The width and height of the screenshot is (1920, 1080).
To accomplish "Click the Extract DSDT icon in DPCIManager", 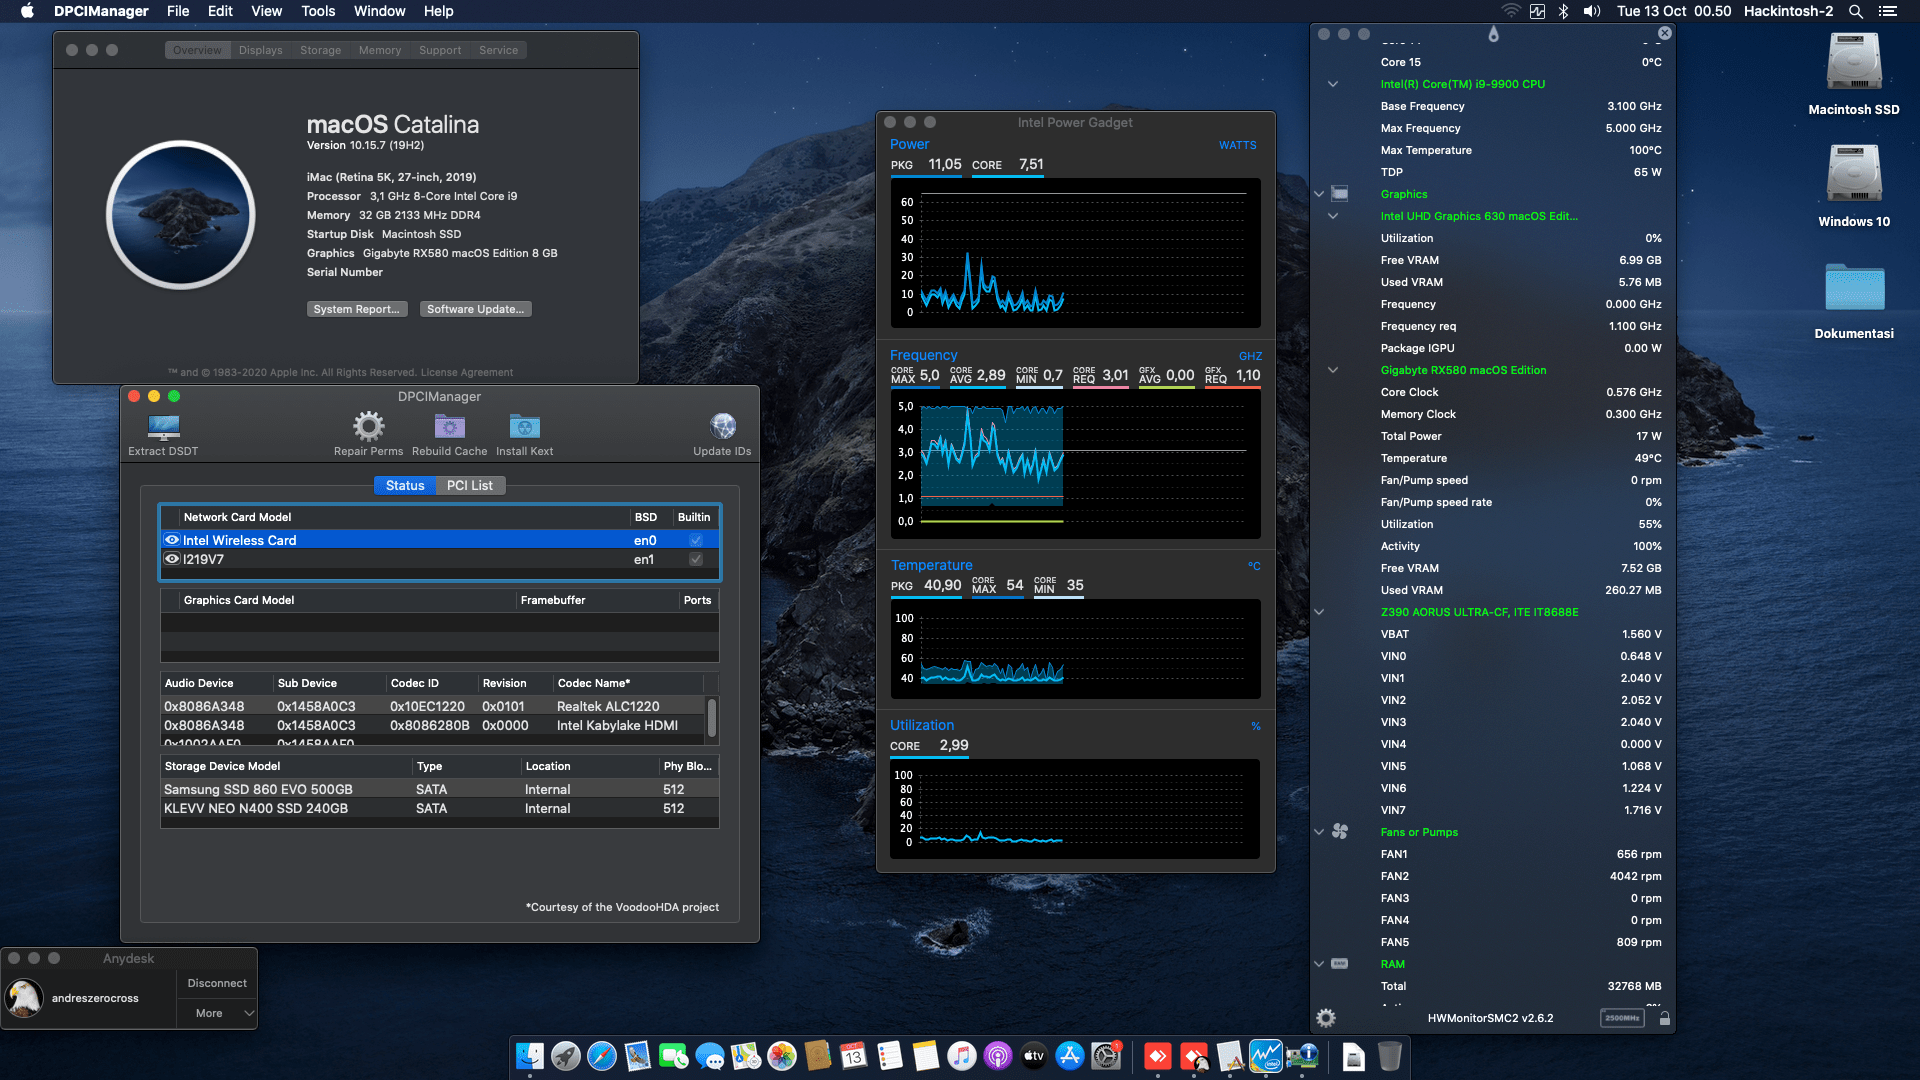I will pos(161,429).
